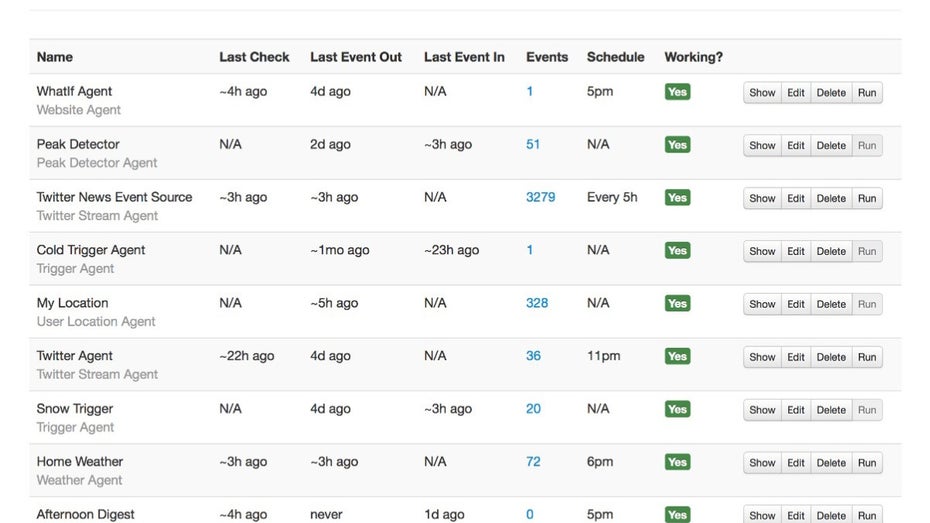Sort by the Name column header

point(55,57)
